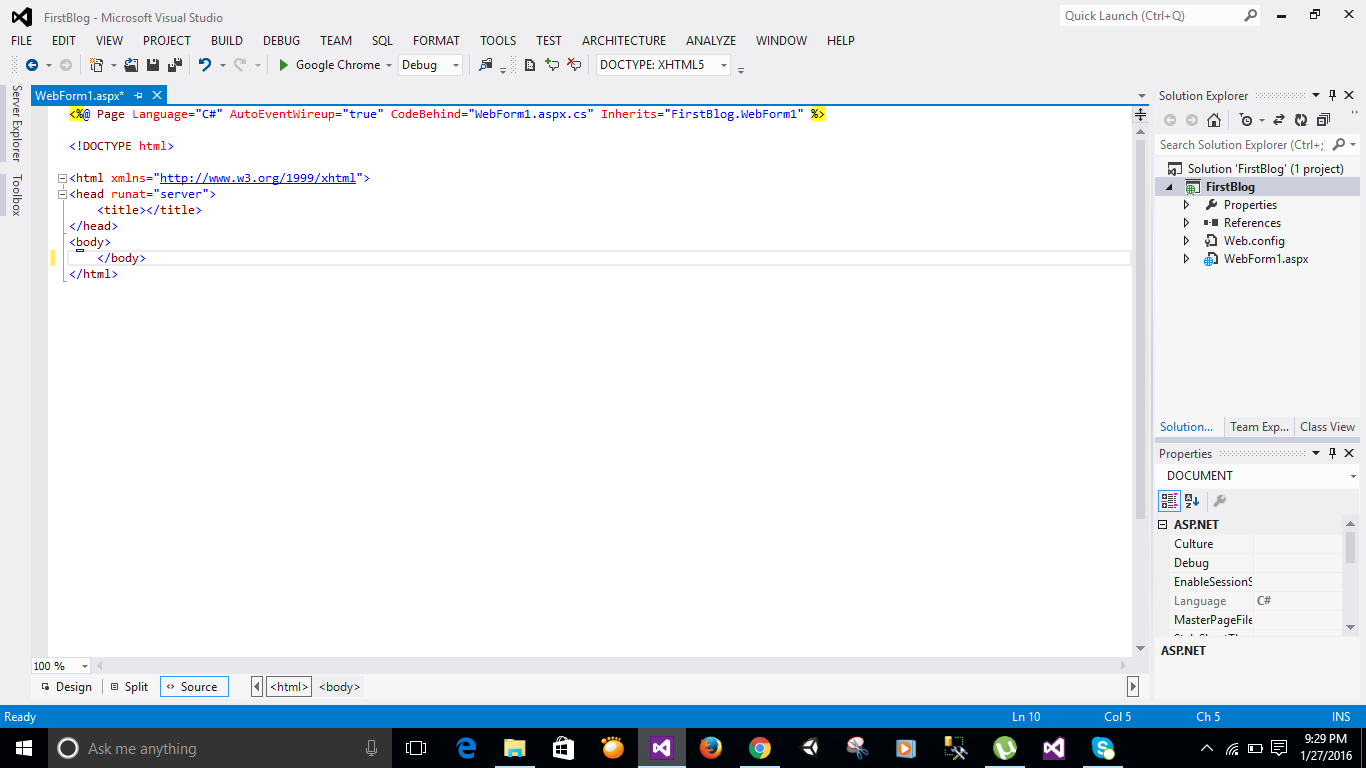Open the DOCUMENT object dropdown in Properties
1366x768 pixels.
tap(1353, 476)
